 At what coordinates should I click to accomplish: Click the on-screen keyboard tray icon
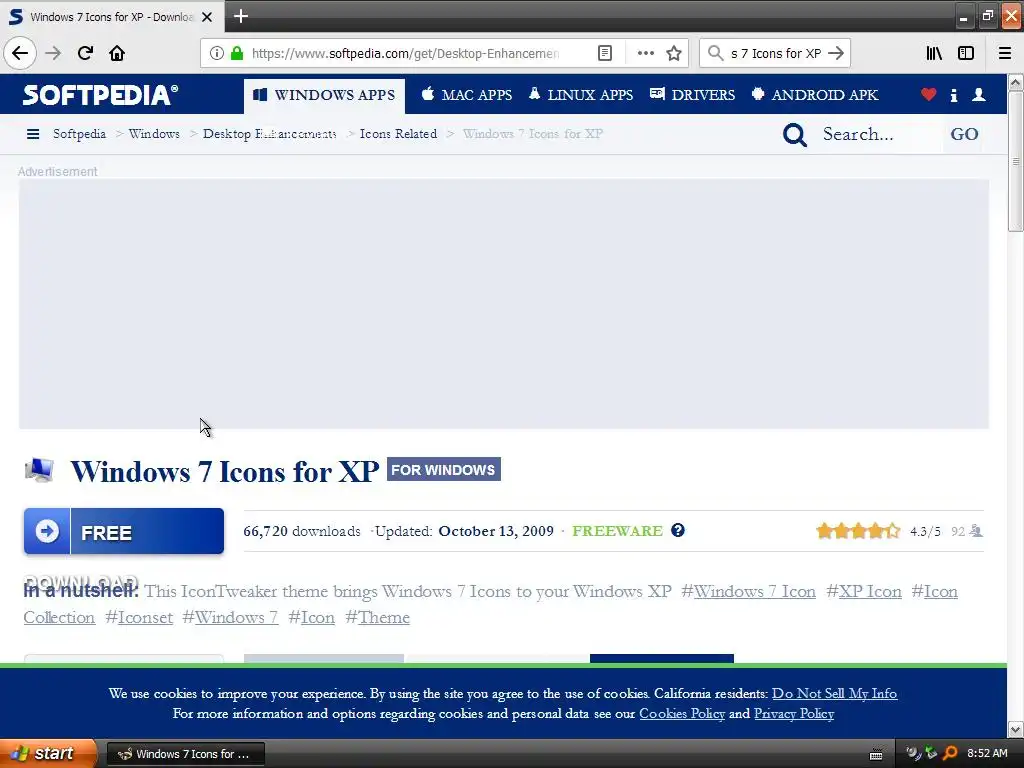point(876,755)
